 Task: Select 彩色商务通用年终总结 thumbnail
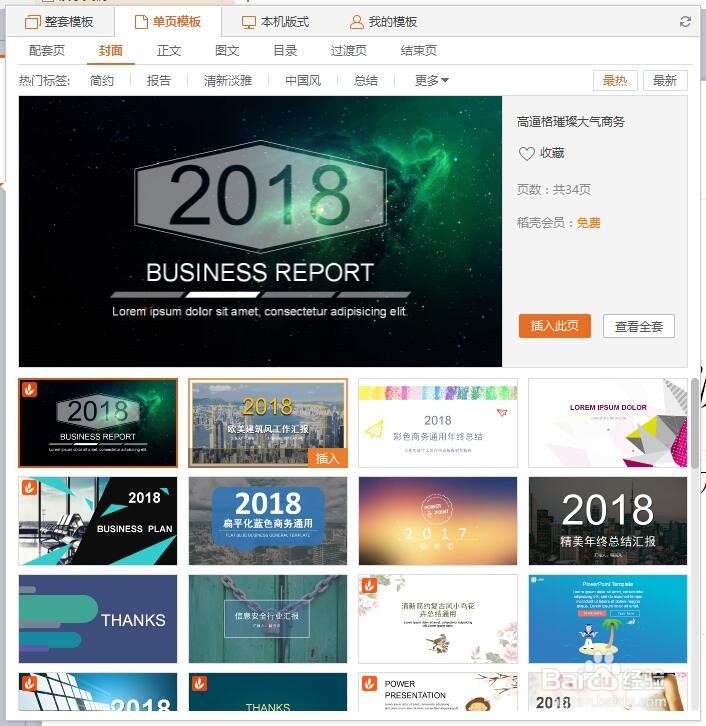tap(438, 423)
